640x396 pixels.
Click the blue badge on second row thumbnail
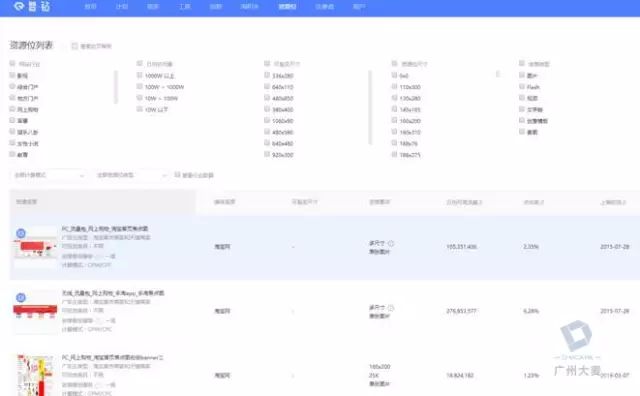coord(21,298)
